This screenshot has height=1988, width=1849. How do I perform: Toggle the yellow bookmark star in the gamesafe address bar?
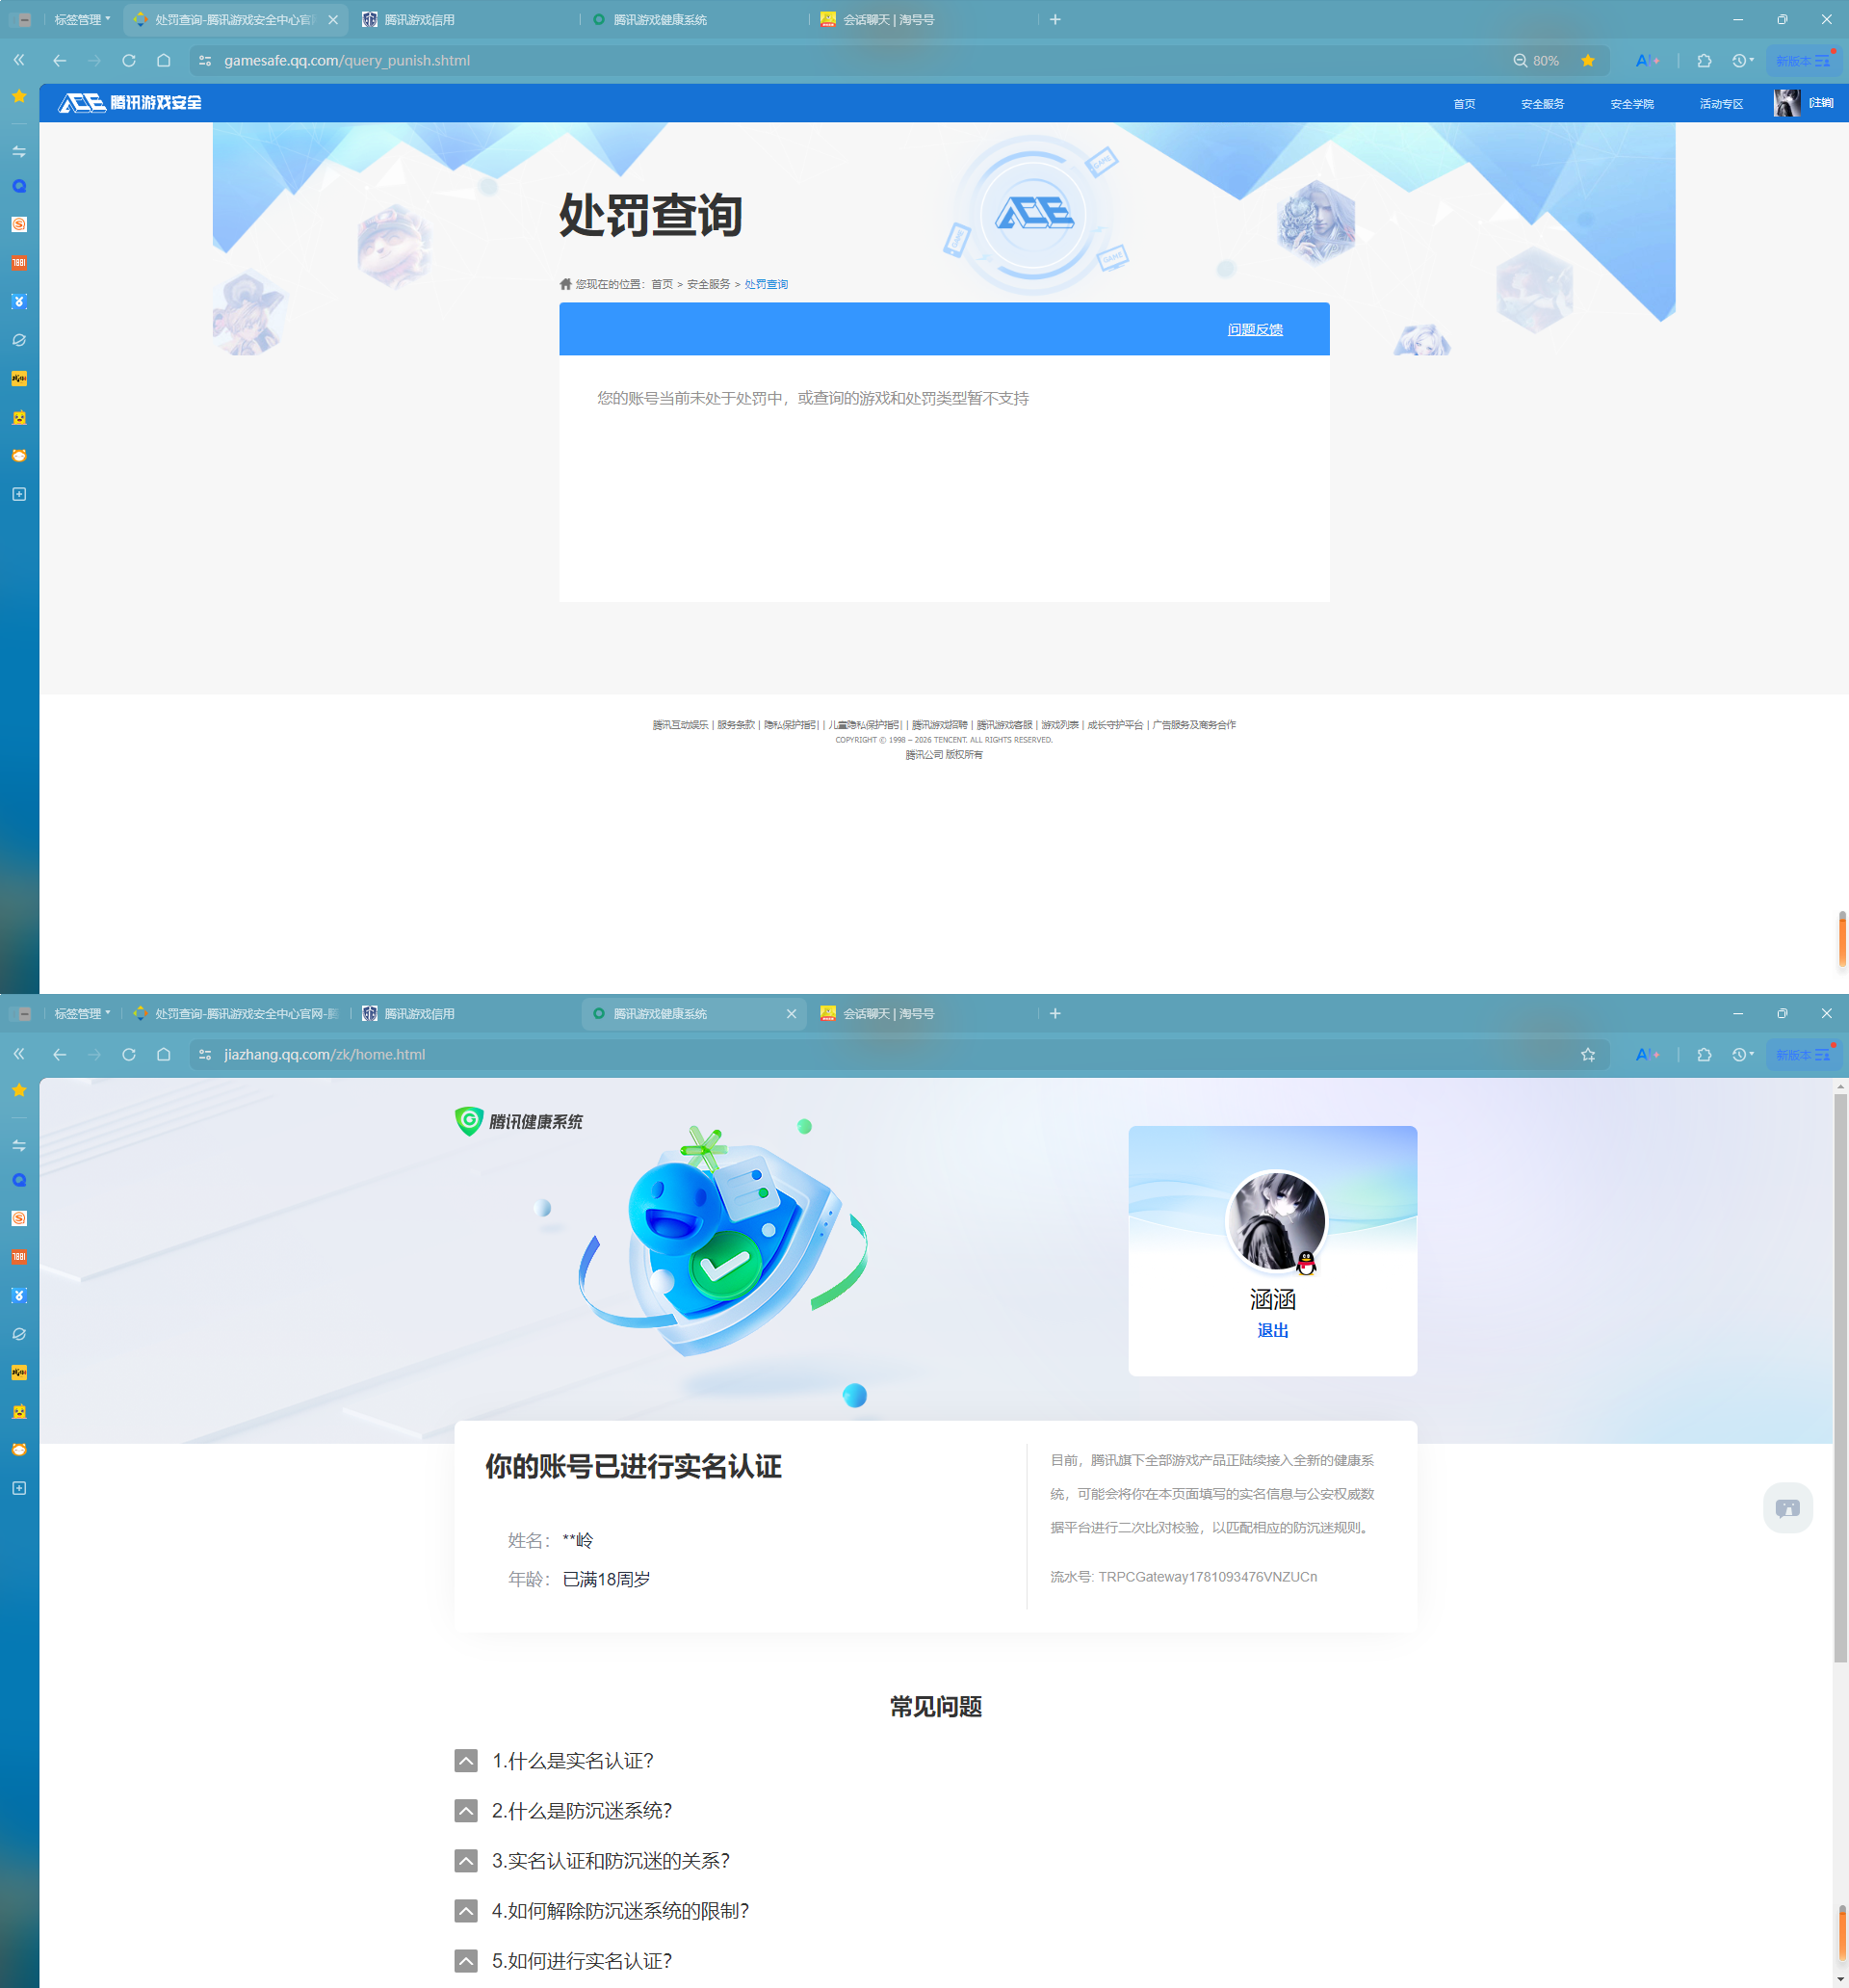[x=1588, y=60]
